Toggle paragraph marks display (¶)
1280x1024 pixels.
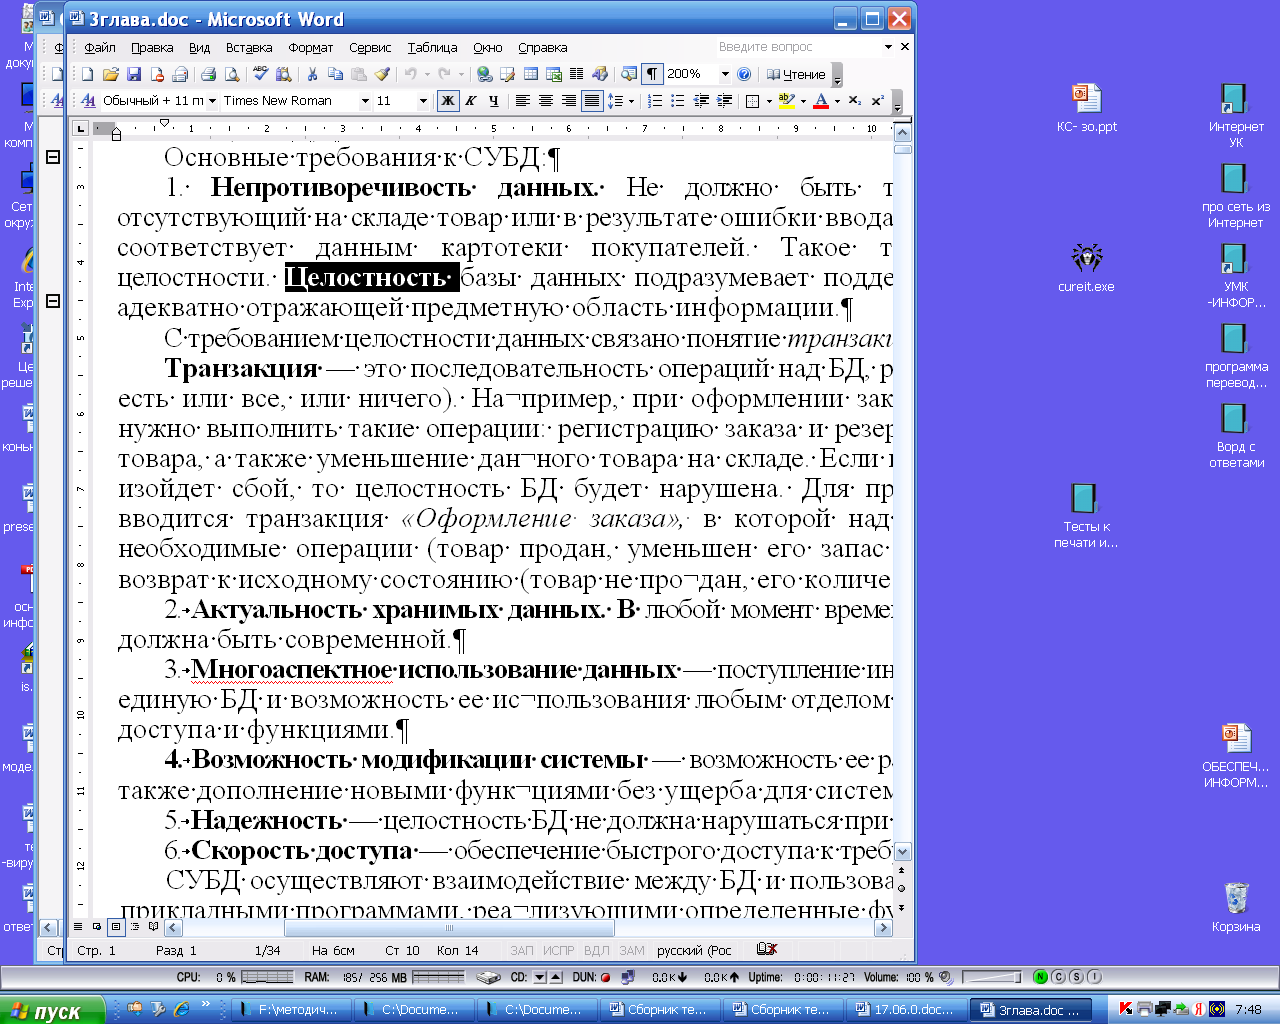(652, 74)
